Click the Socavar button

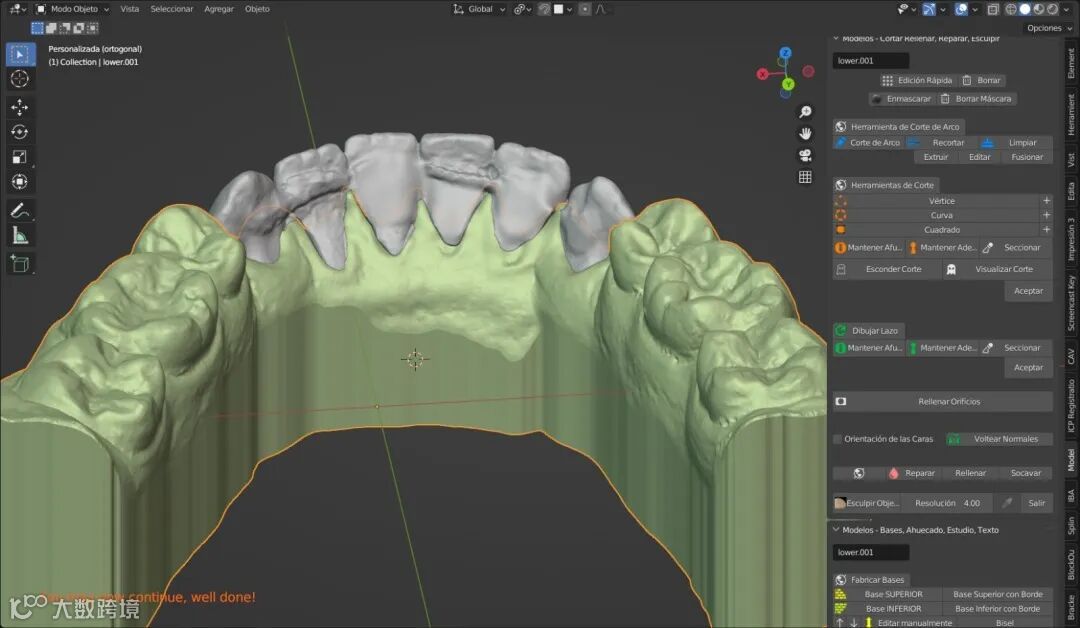coord(1026,473)
